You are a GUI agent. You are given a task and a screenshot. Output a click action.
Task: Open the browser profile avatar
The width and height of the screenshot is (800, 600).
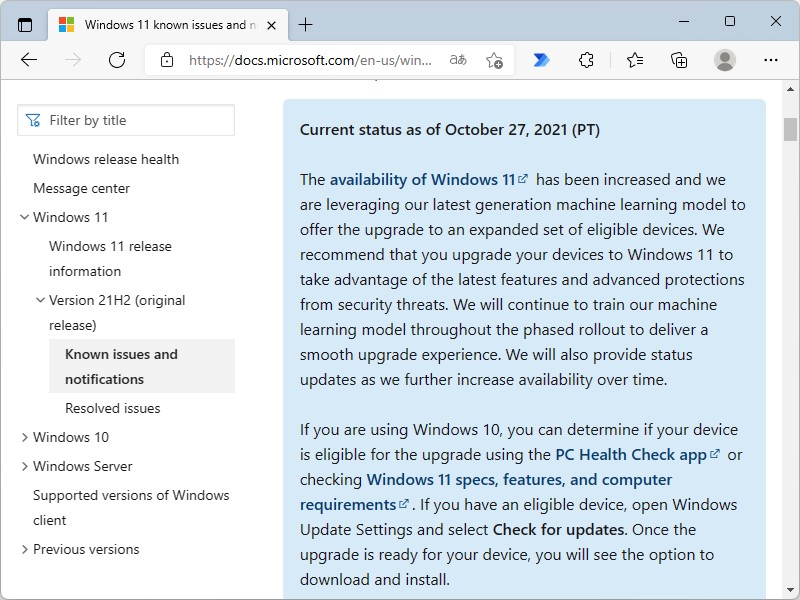(723, 60)
